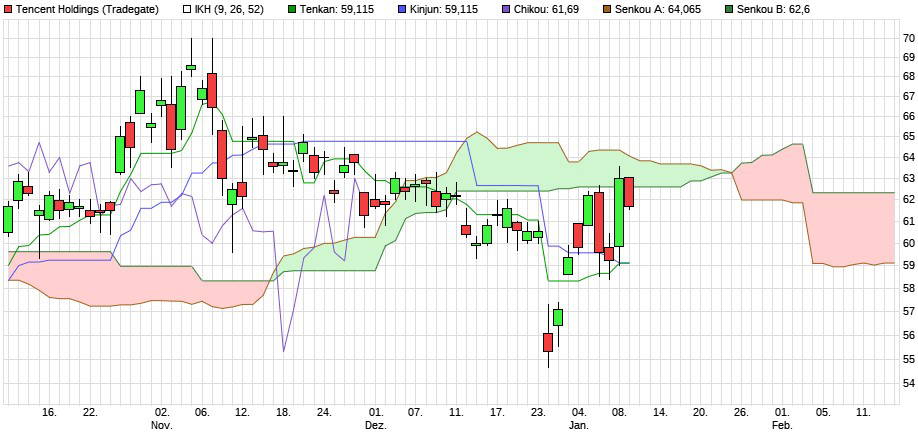This screenshot has height=433, width=918.
Task: Click the lowest red candlestick near 55
Action: coord(548,342)
